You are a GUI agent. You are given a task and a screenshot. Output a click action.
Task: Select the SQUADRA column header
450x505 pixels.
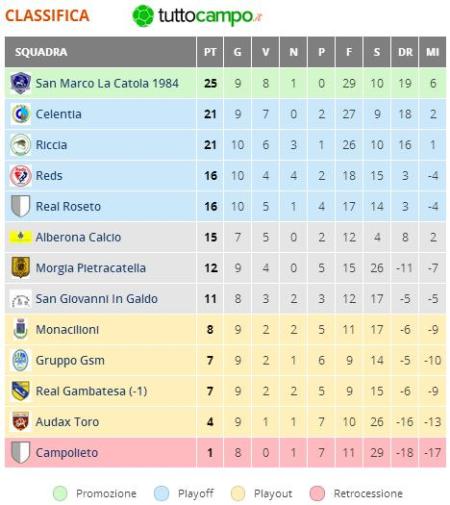(101, 52)
